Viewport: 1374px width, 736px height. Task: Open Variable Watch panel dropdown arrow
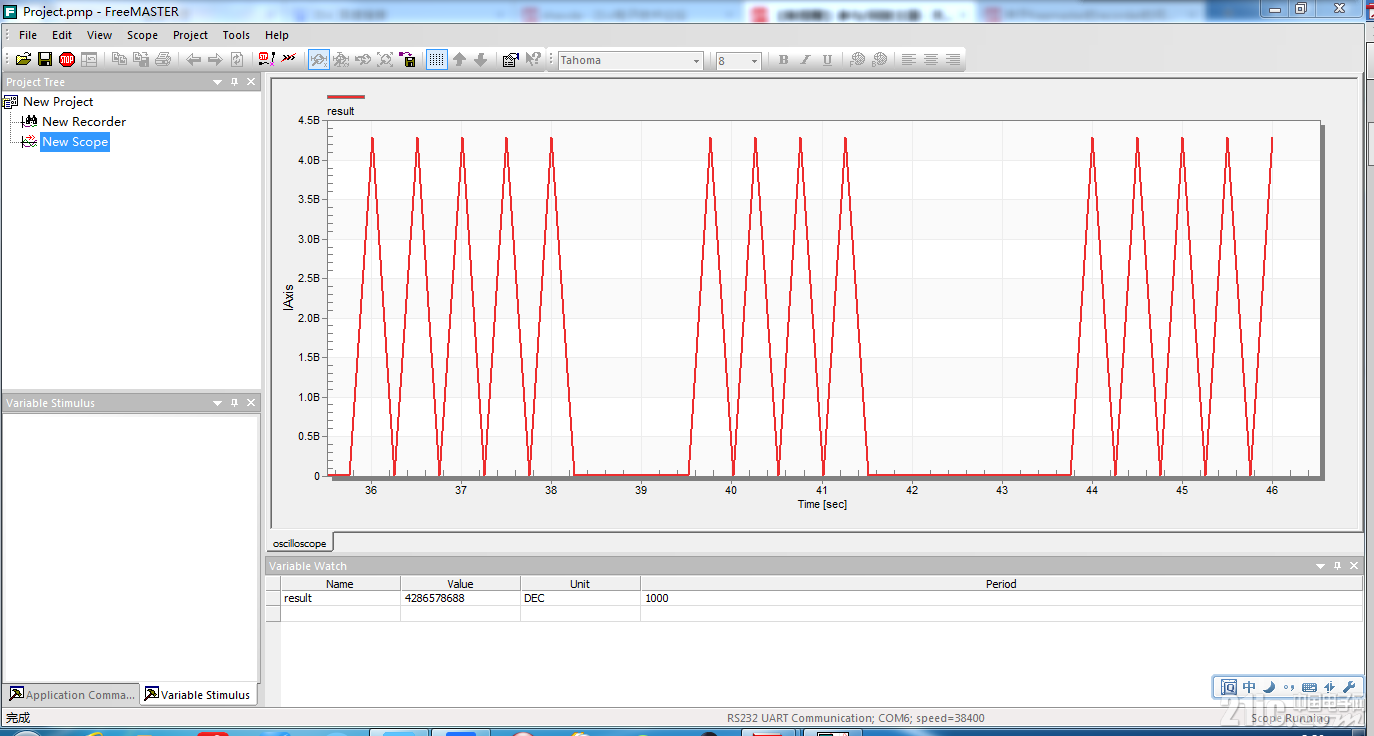click(x=1321, y=566)
